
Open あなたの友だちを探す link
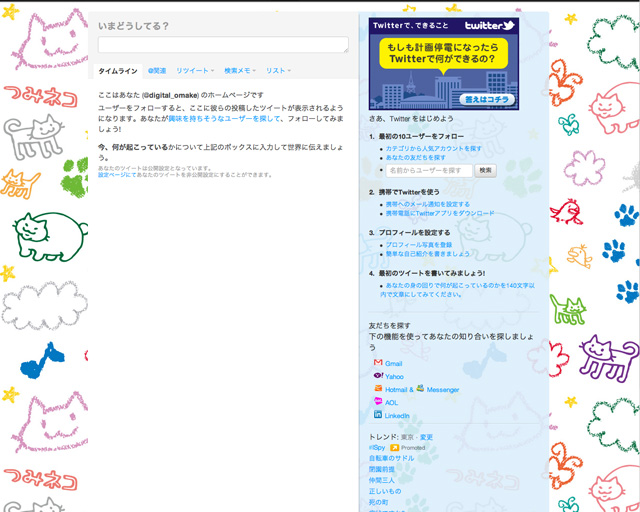416,158
